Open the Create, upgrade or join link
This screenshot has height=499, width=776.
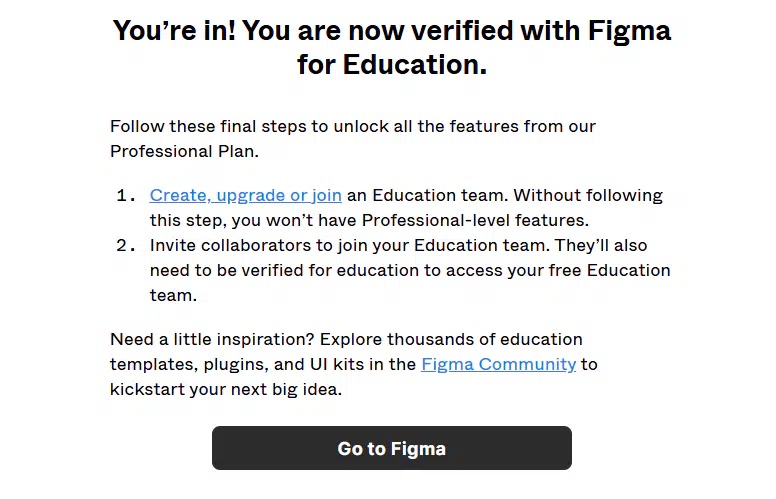245,196
